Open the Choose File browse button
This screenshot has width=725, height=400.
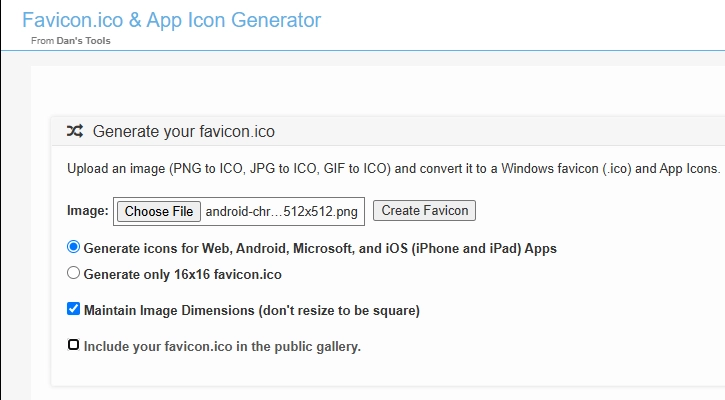pyautogui.click(x=159, y=211)
